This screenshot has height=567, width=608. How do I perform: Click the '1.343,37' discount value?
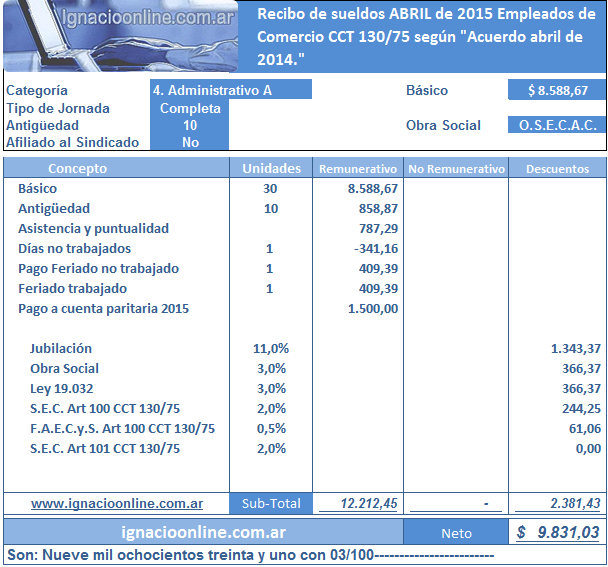pos(576,348)
